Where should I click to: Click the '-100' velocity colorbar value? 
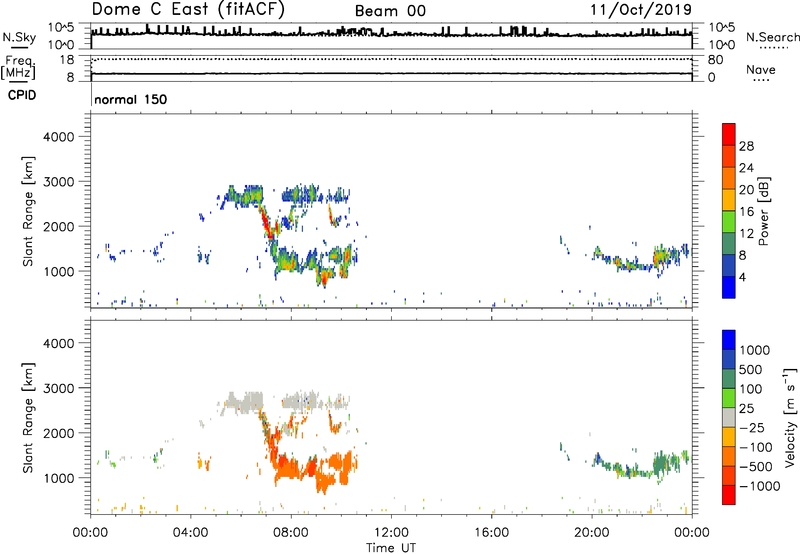pyautogui.click(x=756, y=447)
